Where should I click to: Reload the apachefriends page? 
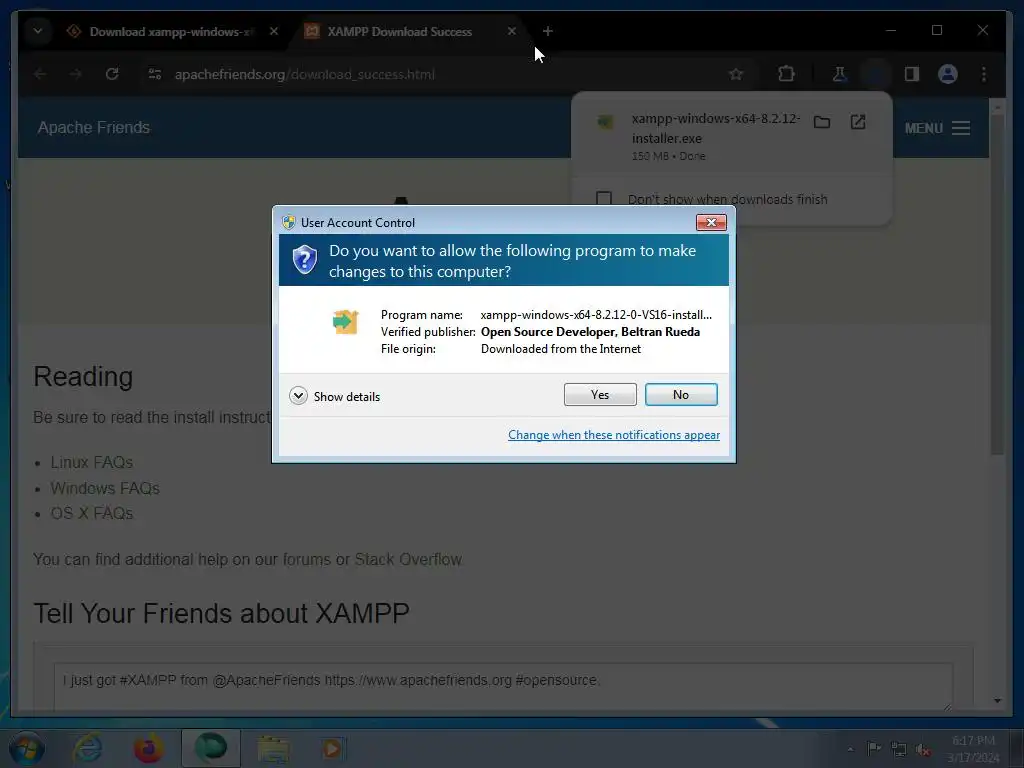pos(112,74)
